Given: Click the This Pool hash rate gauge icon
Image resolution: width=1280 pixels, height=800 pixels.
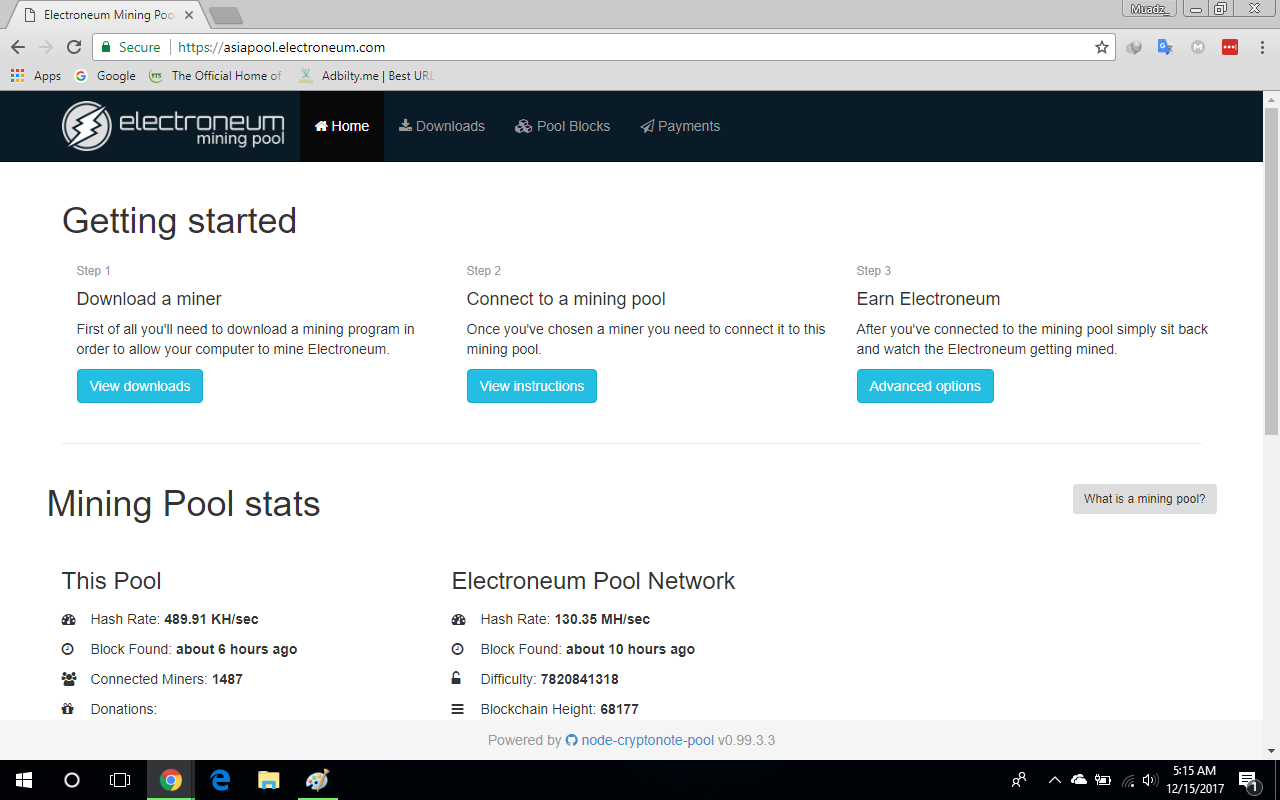Looking at the screenshot, I should 68,619.
